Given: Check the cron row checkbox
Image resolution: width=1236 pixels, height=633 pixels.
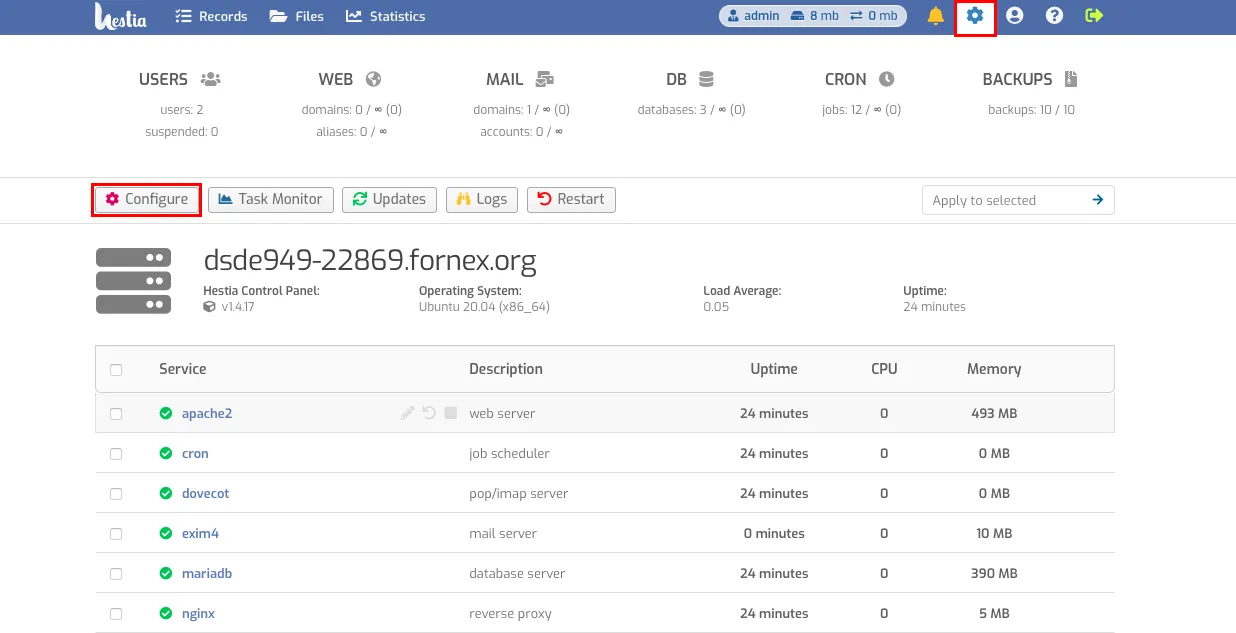Looking at the screenshot, I should 116,453.
